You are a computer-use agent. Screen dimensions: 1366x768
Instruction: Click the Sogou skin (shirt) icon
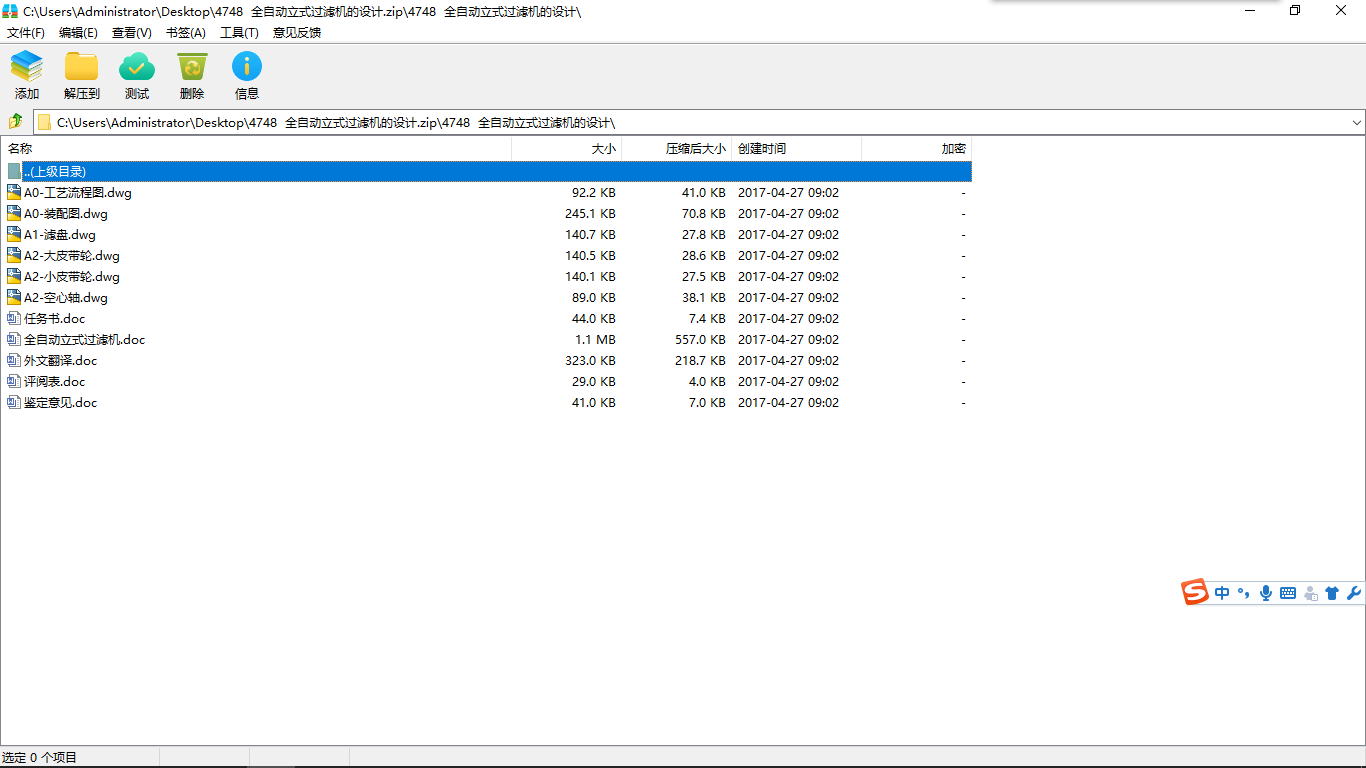[1332, 593]
